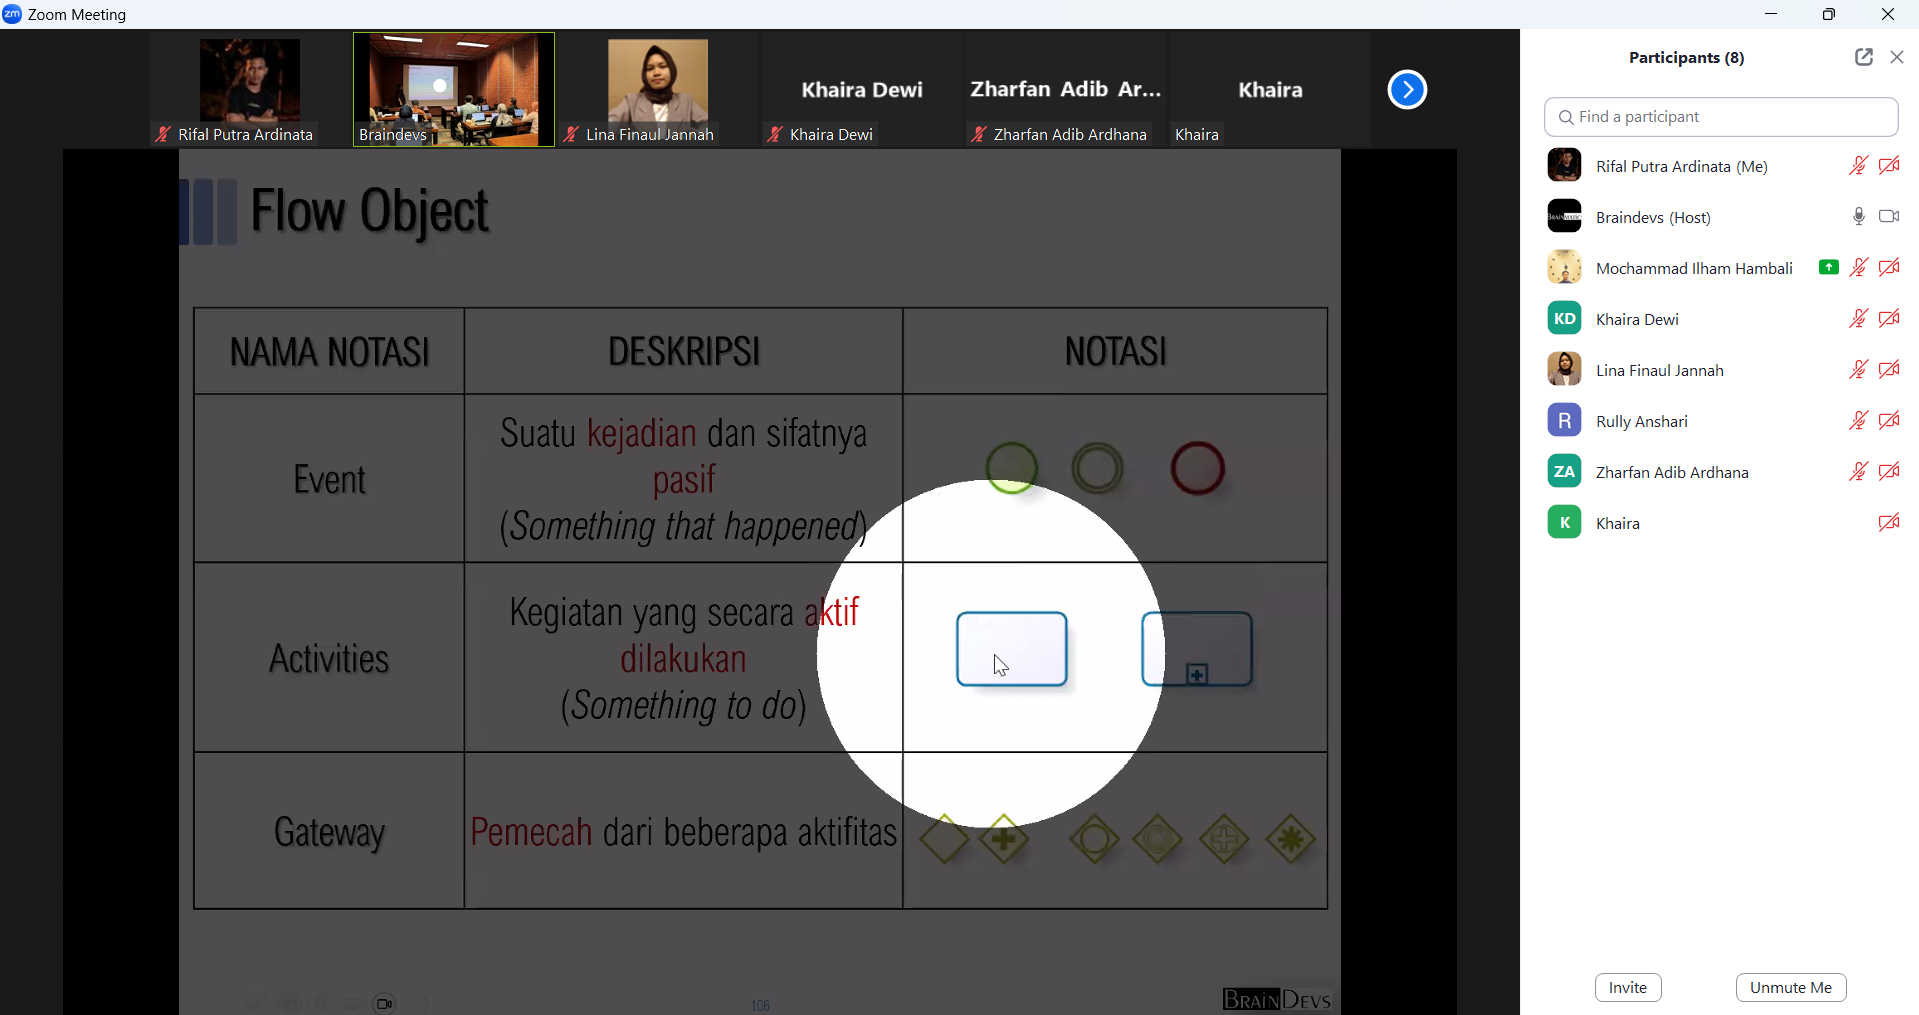Toggle Rifal Putra Ardinata video off icon

[1889, 166]
